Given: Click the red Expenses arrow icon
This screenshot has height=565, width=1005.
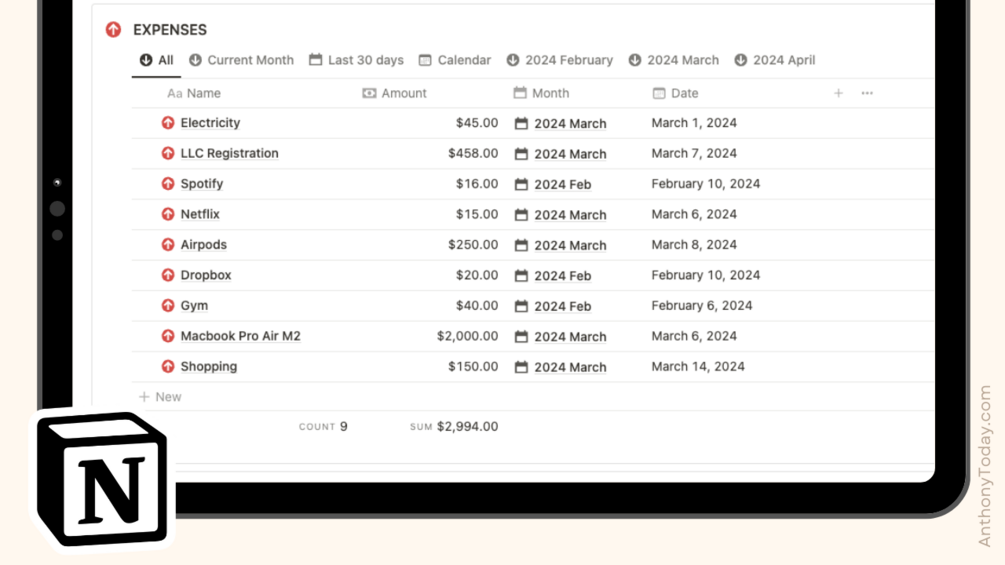Looking at the screenshot, I should point(113,30).
